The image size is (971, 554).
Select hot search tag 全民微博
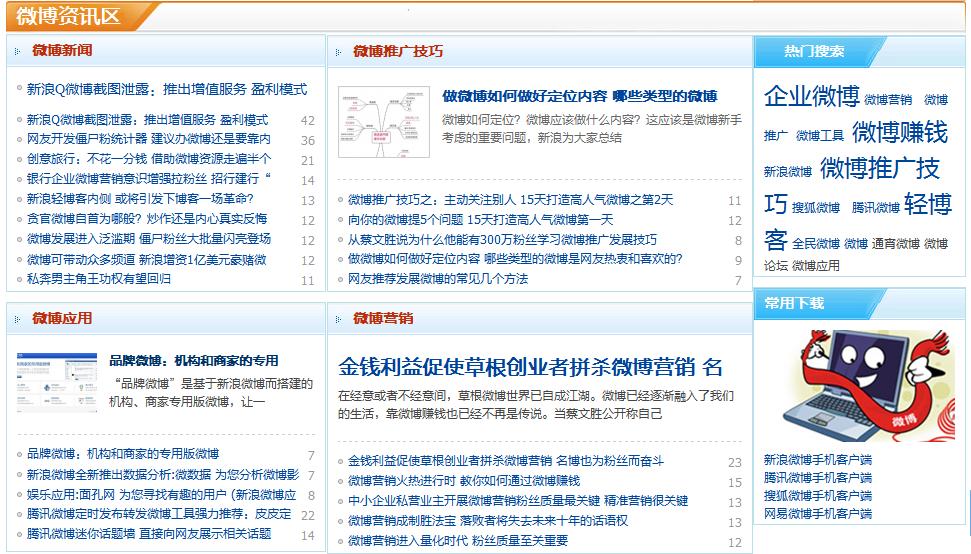click(x=816, y=243)
